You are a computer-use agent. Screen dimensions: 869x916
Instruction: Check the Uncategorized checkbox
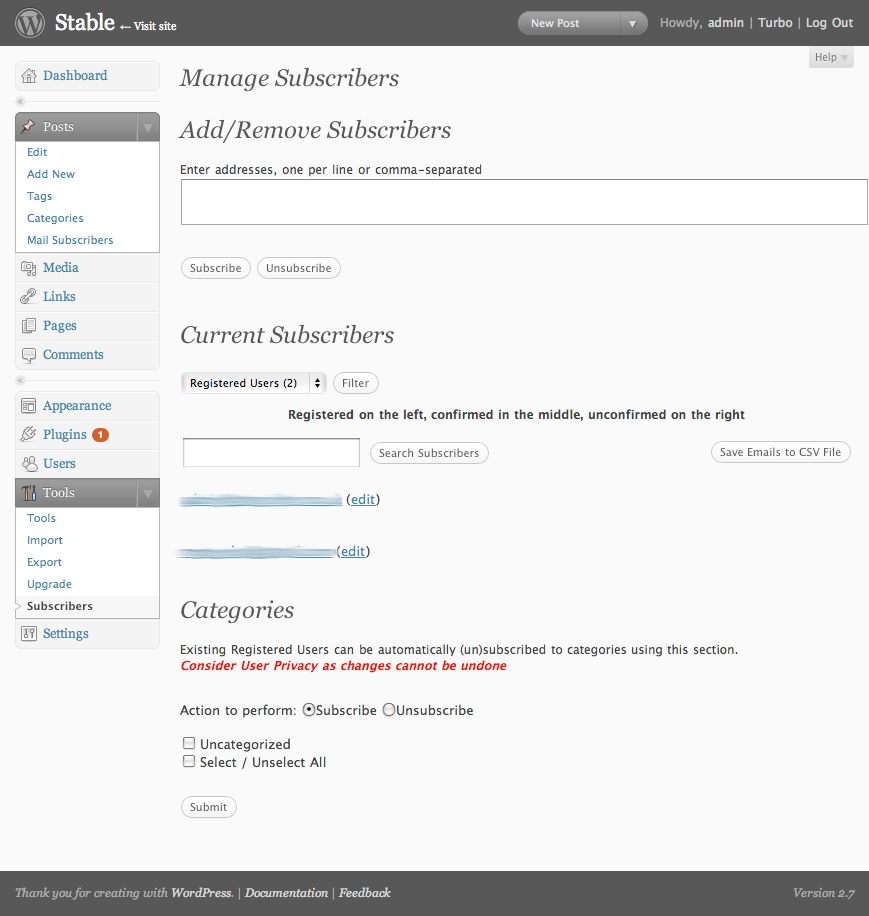(x=189, y=743)
